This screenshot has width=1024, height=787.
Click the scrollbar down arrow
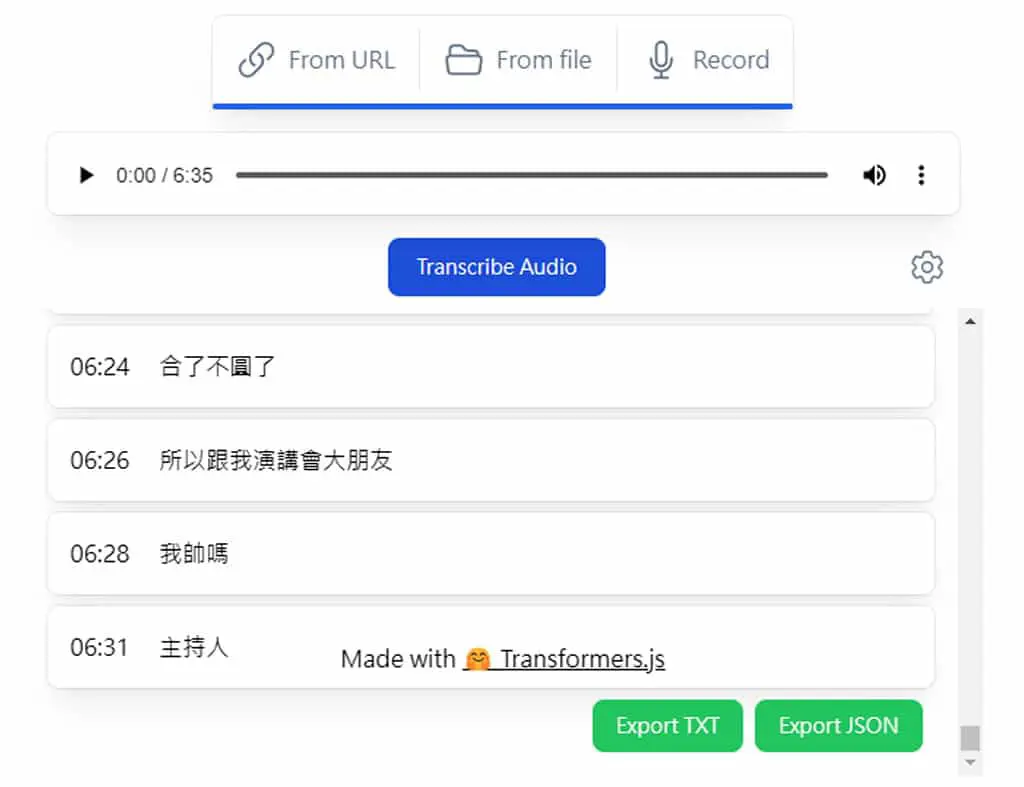[970, 762]
